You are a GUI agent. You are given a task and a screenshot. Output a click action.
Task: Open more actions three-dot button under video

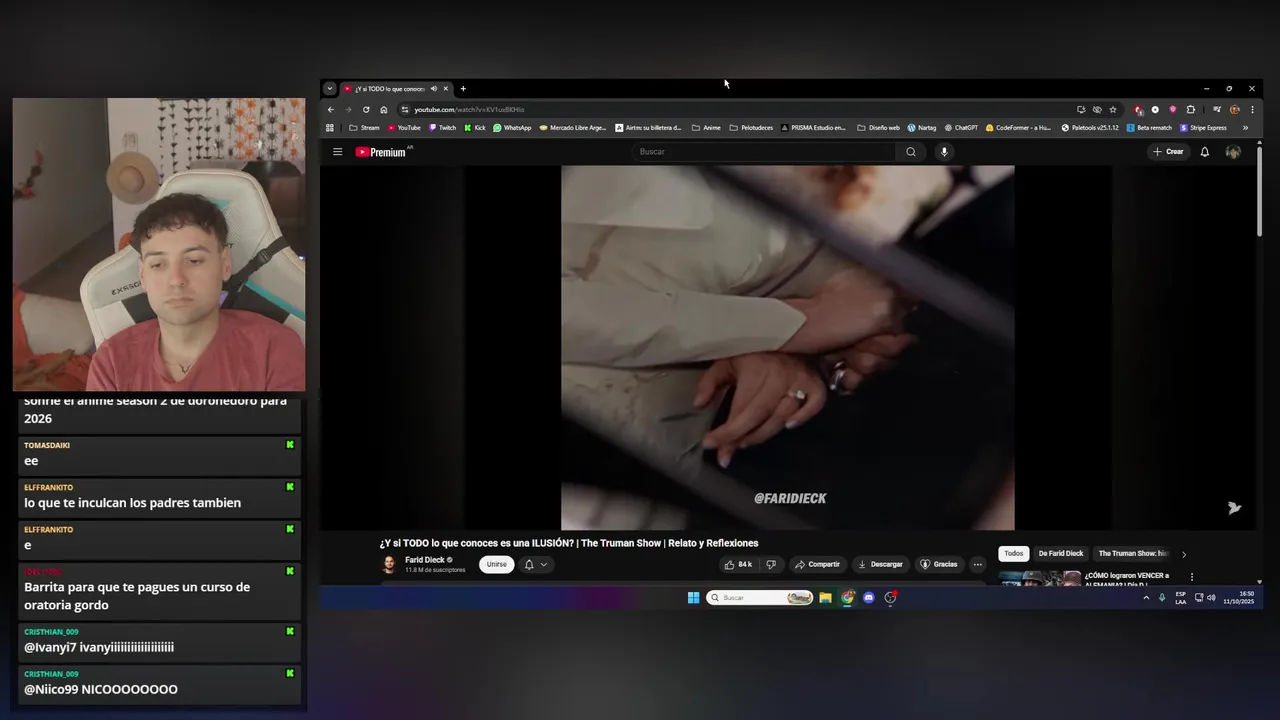click(977, 565)
